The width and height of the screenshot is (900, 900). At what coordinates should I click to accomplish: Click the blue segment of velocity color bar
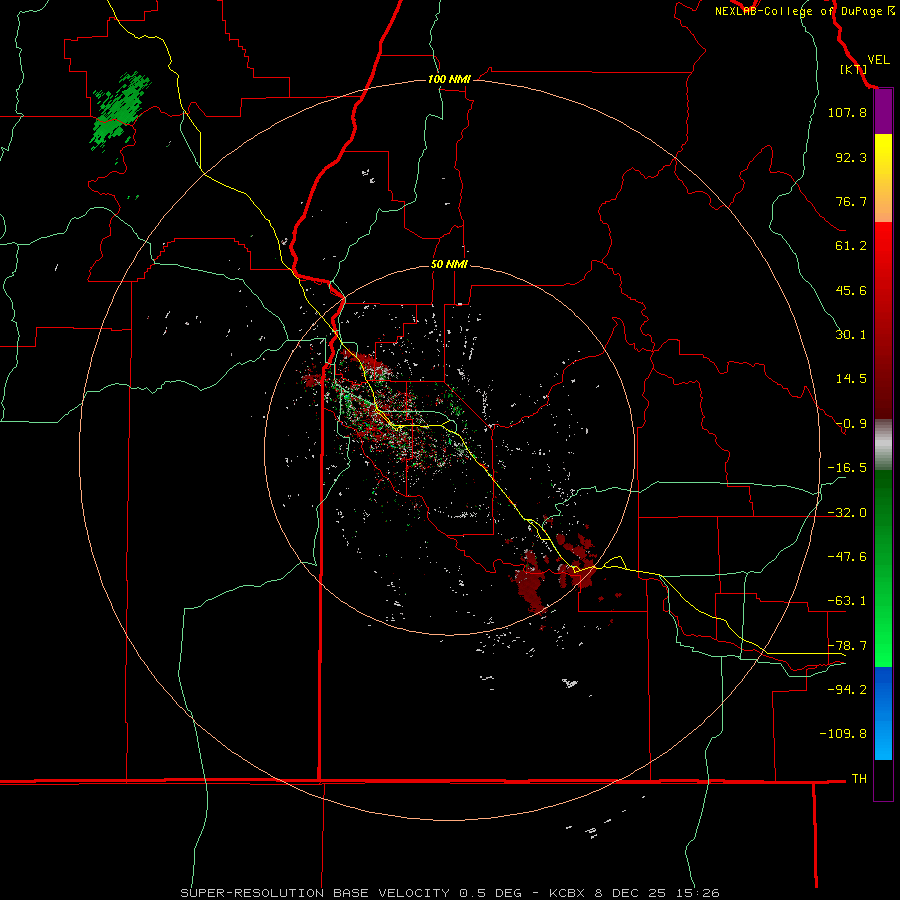883,713
